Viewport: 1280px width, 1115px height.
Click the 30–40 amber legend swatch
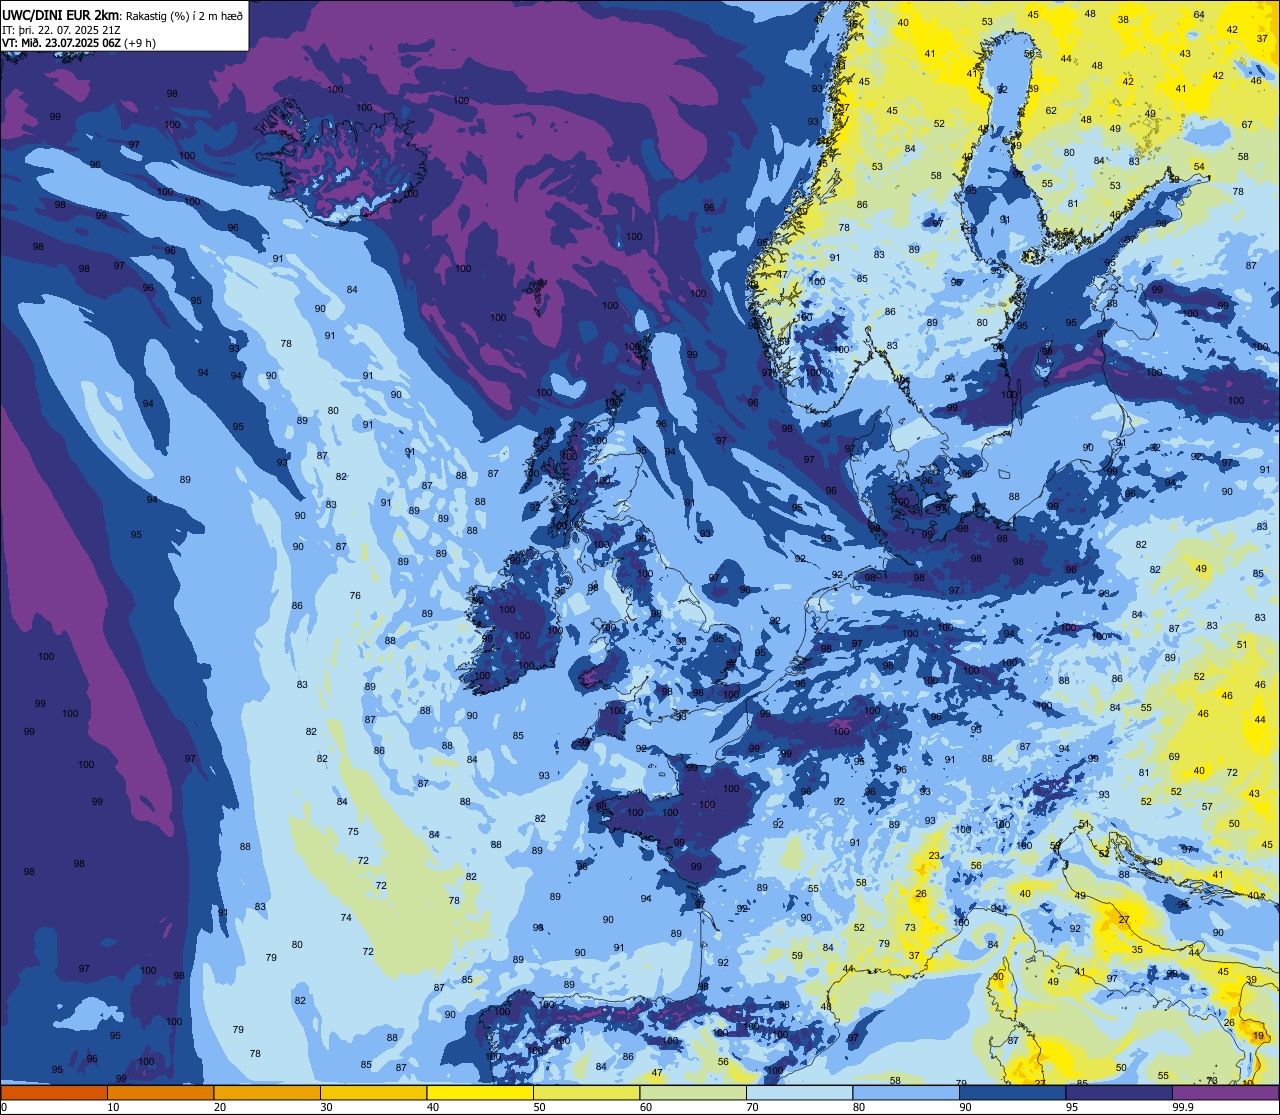click(373, 1092)
